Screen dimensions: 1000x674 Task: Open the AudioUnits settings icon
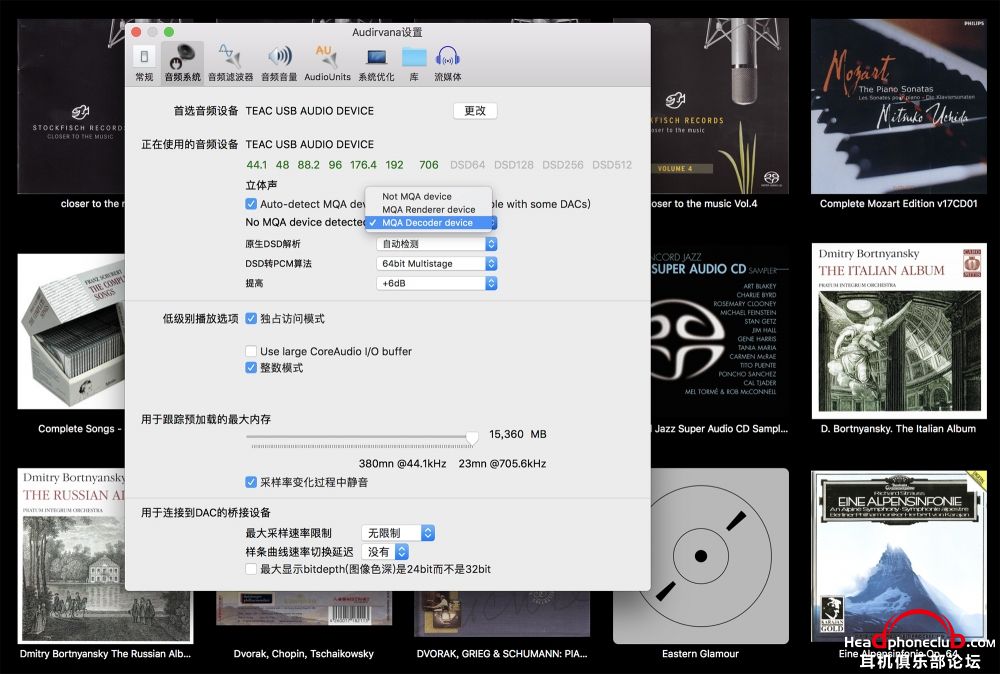pyautogui.click(x=327, y=62)
